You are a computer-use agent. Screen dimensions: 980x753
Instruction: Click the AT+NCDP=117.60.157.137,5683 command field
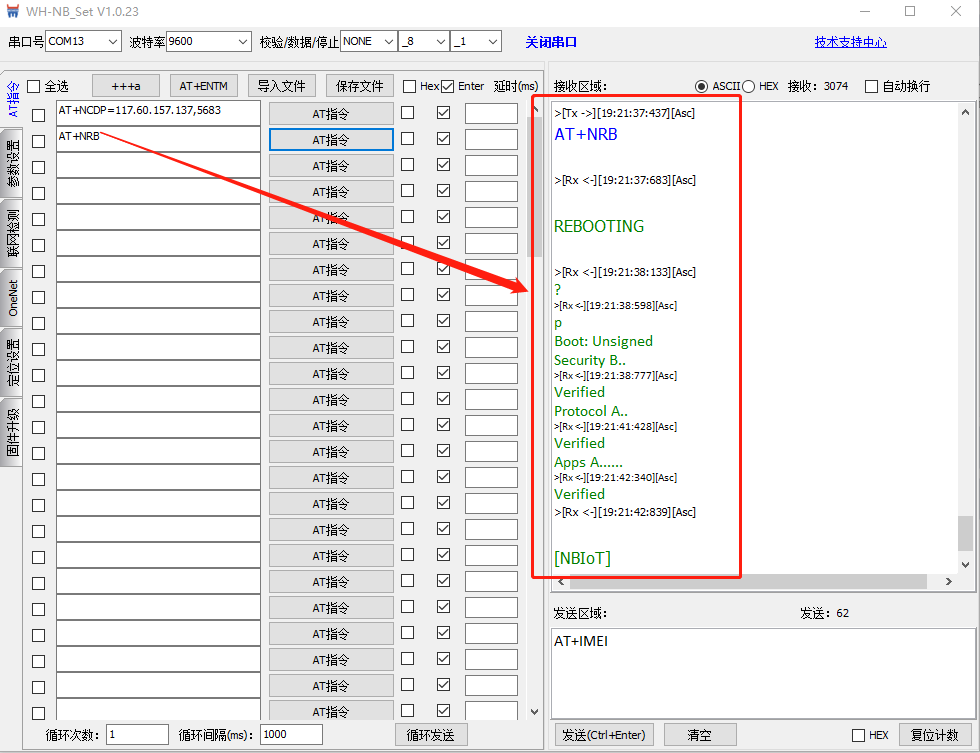[x=158, y=113]
